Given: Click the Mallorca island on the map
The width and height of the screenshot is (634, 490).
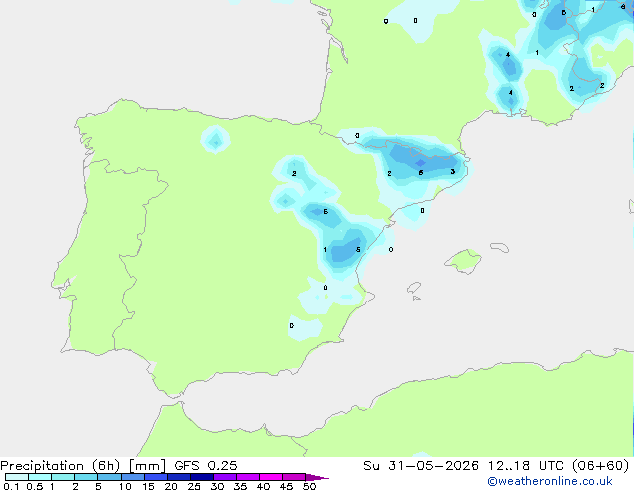Looking at the screenshot, I should [x=463, y=261].
